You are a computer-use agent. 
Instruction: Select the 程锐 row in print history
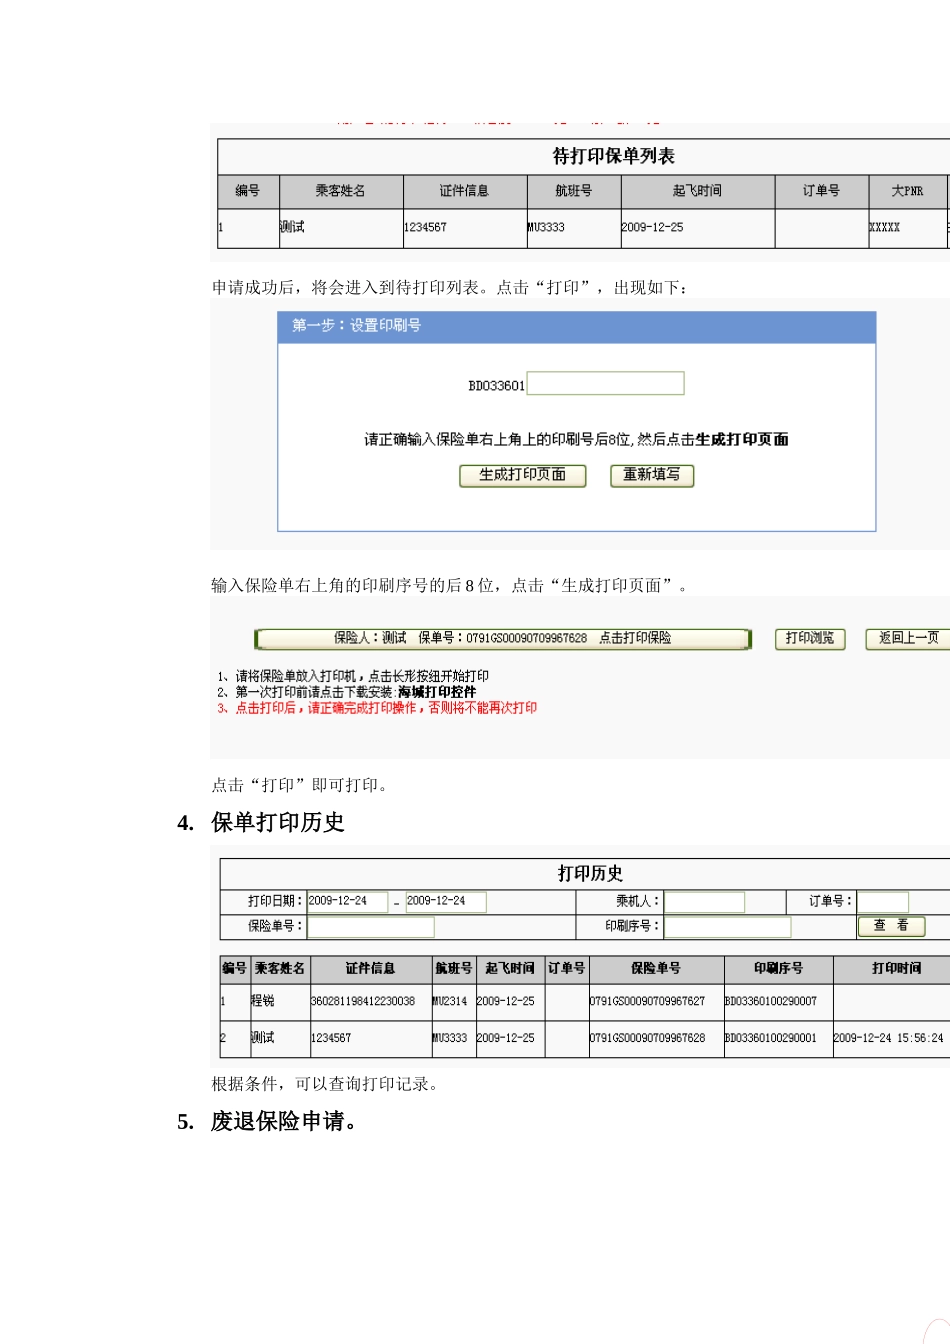pos(263,1001)
